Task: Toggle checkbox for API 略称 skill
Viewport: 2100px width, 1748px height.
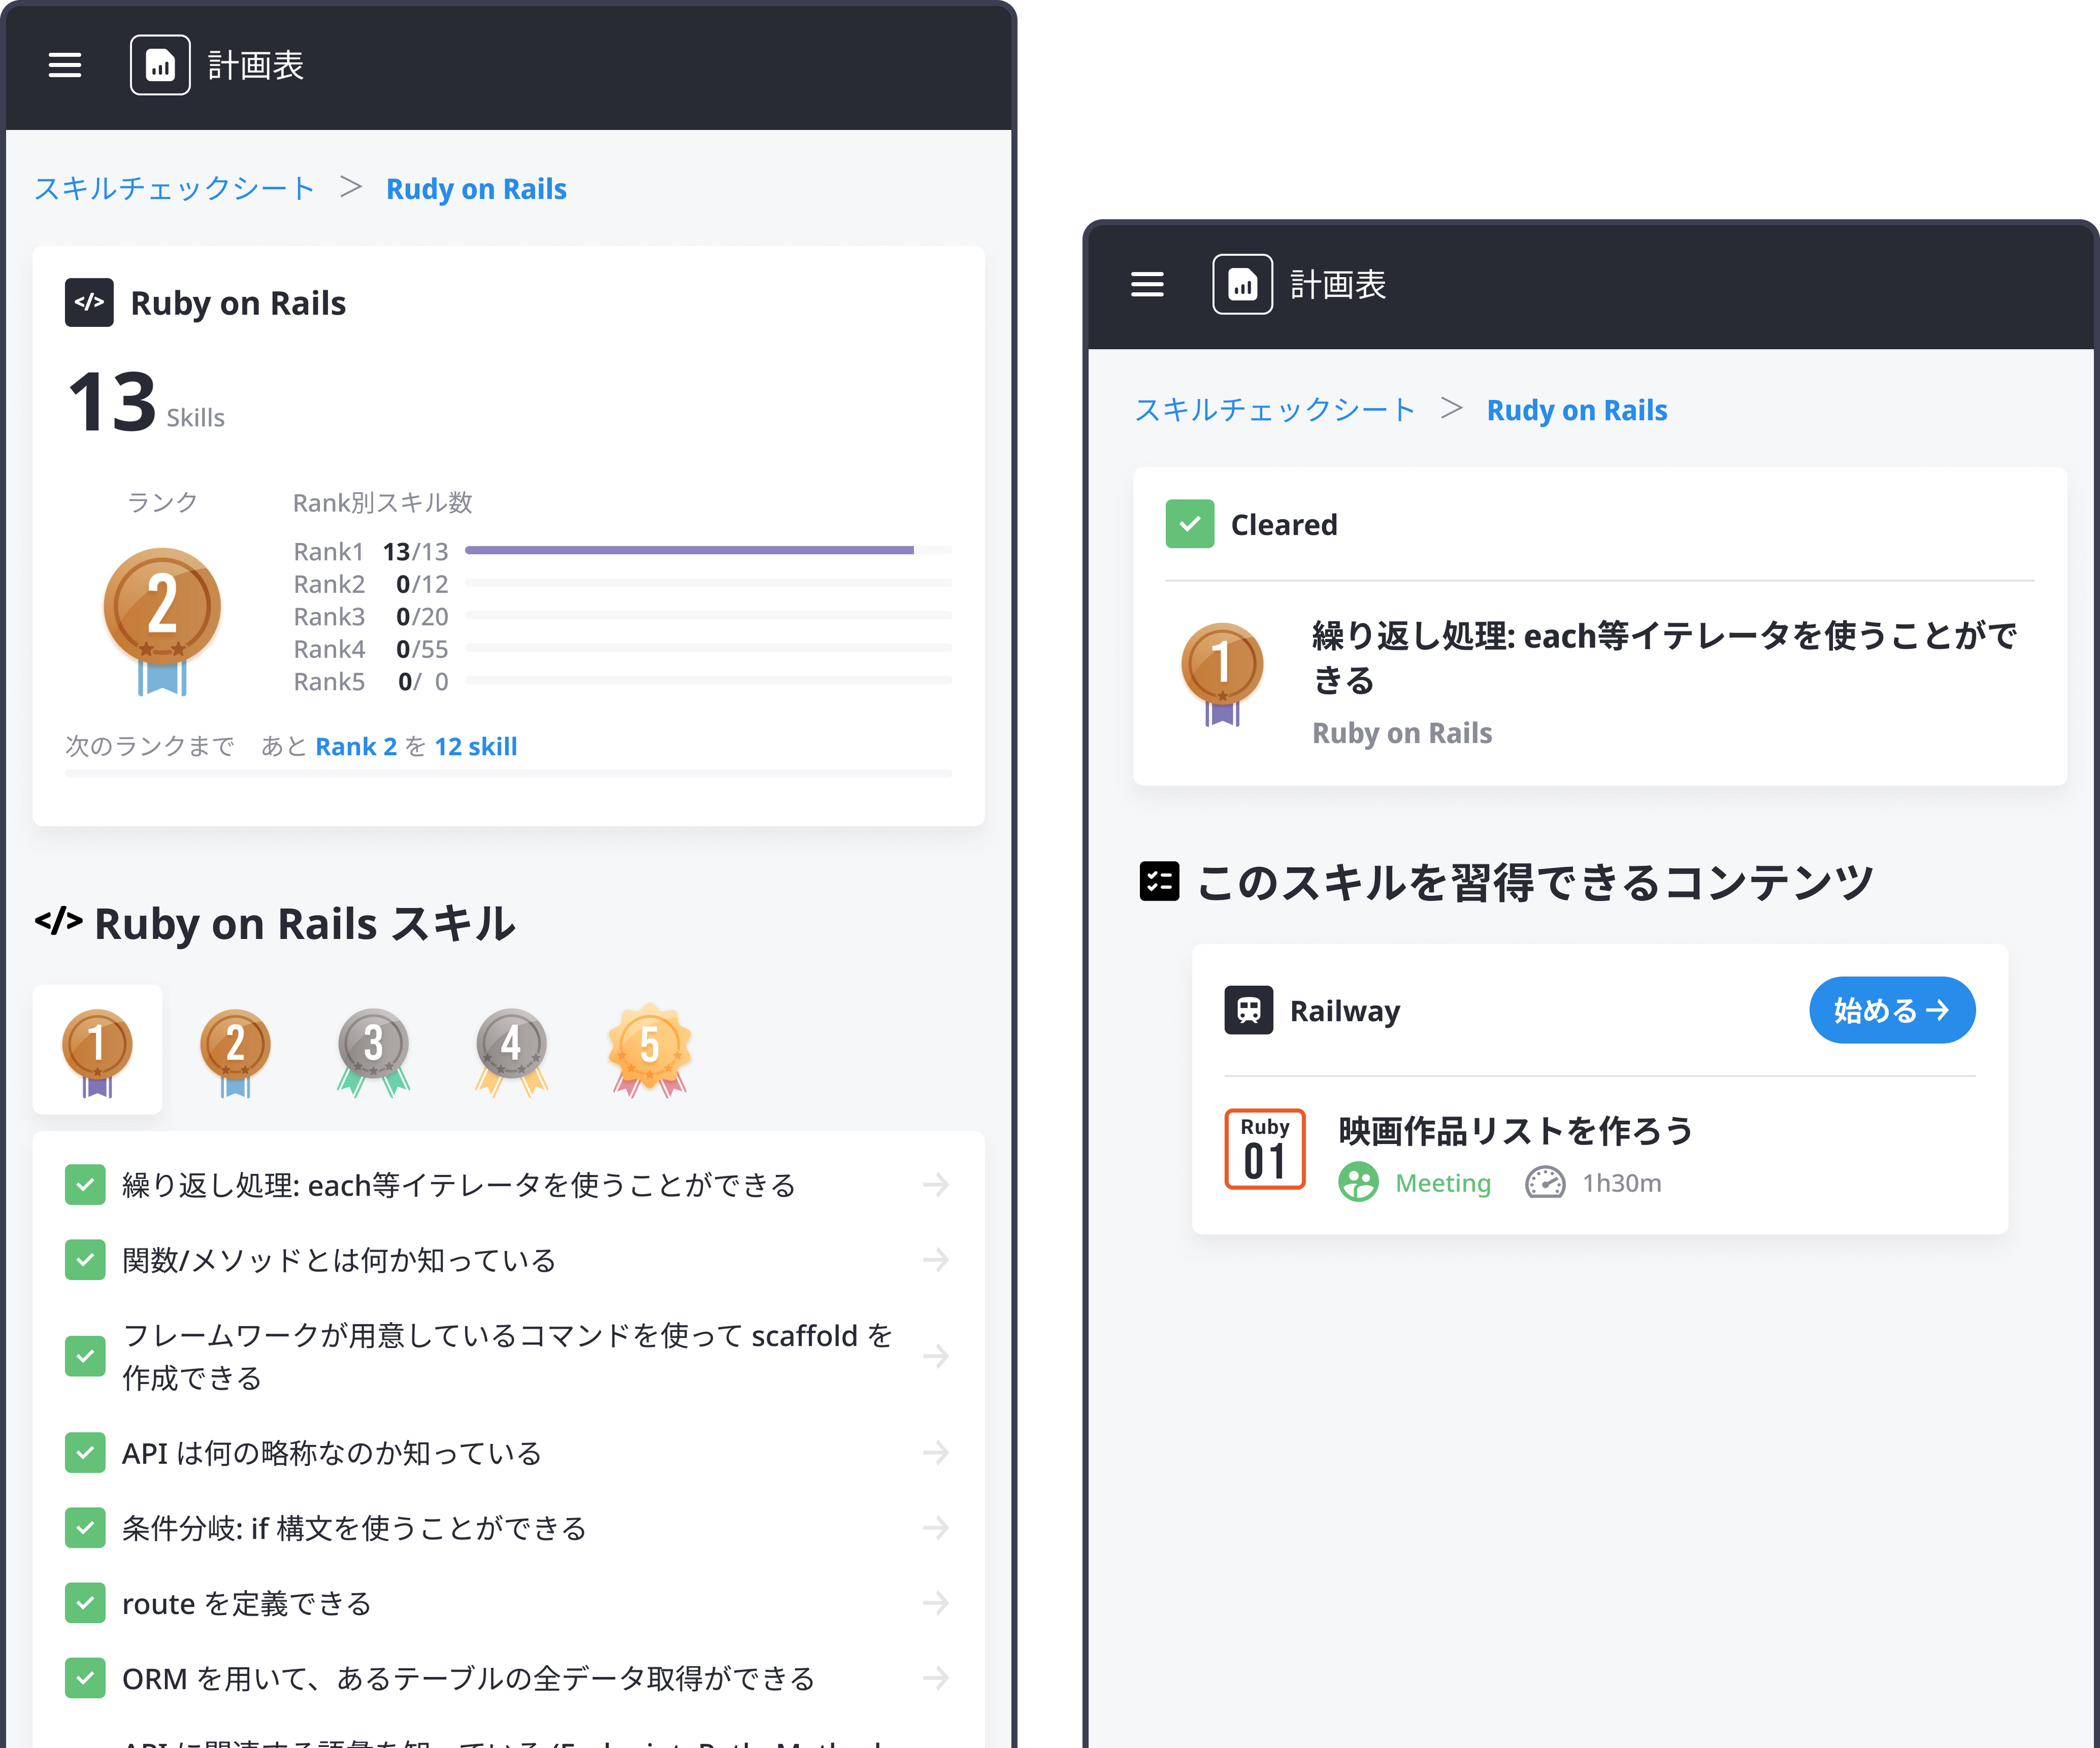Action: pos(85,1452)
